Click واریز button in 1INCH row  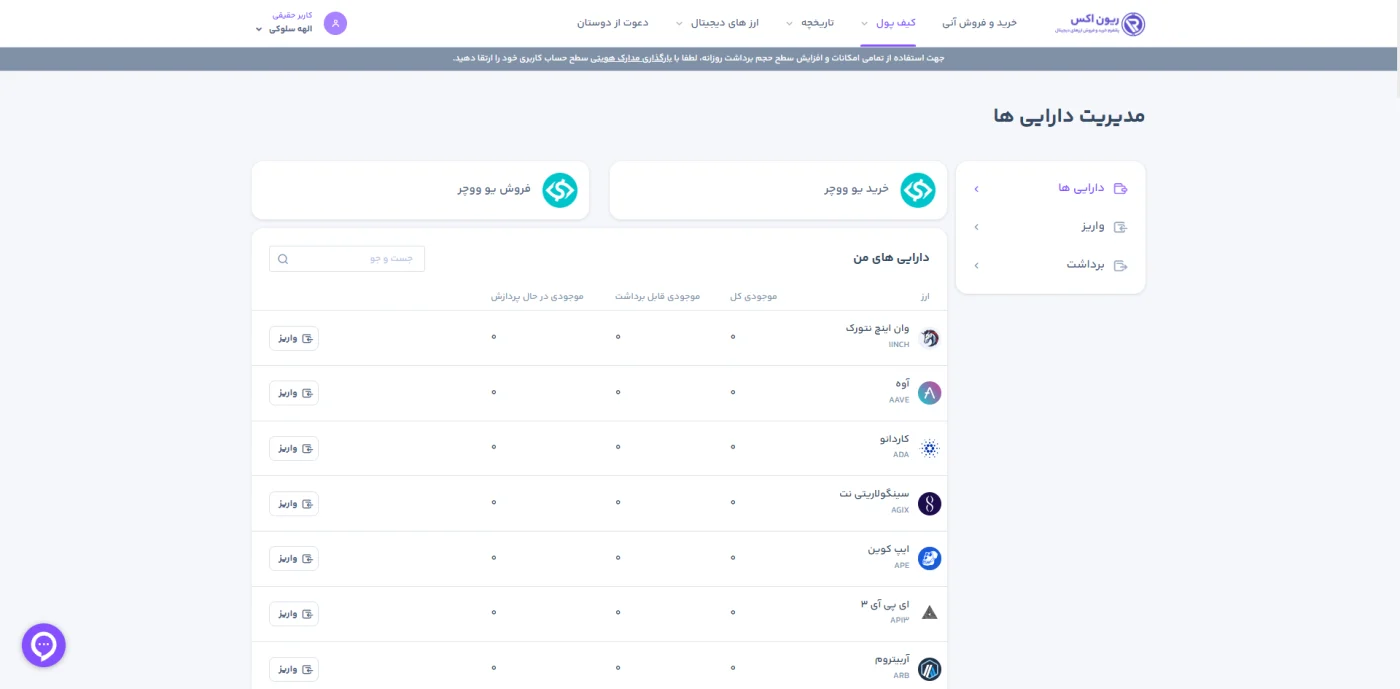pos(294,338)
